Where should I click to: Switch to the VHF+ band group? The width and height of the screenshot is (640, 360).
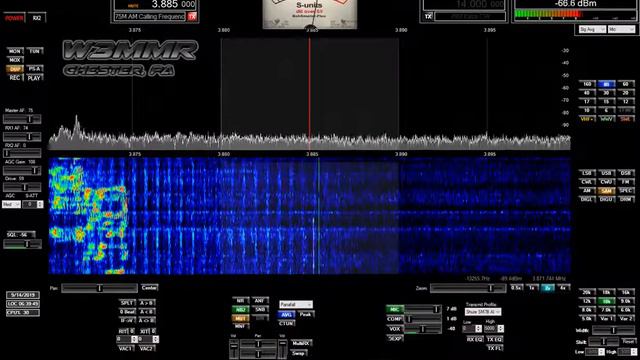click(x=587, y=119)
